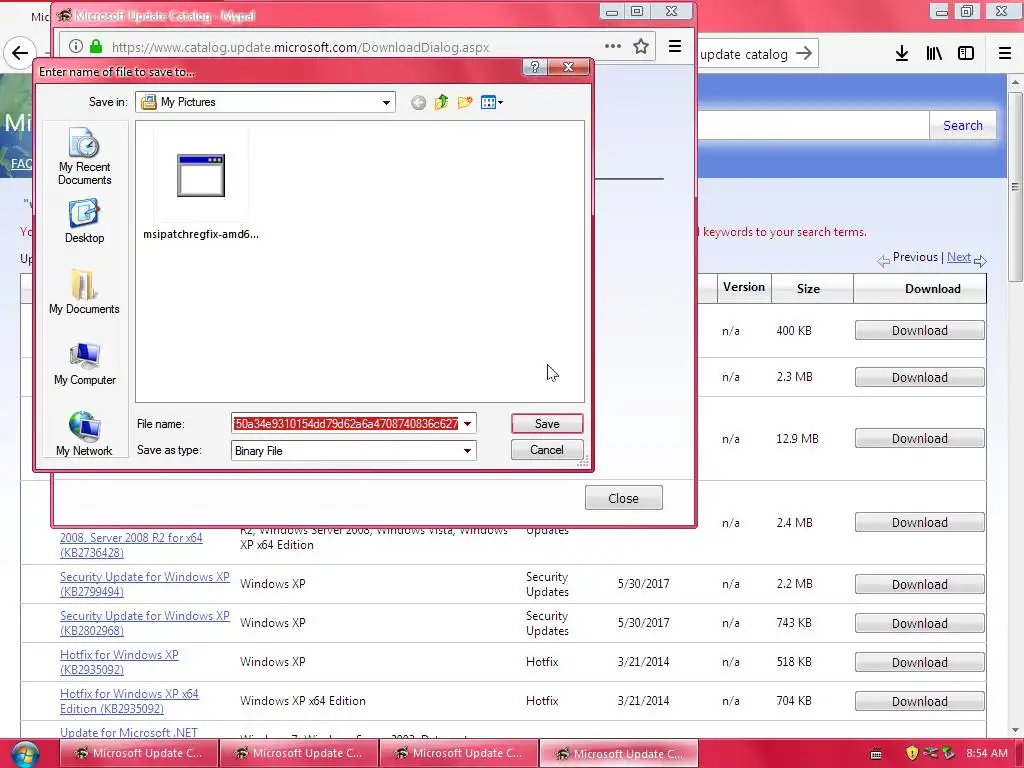The height and width of the screenshot is (768, 1024).
Task: Open the Update for Microsoft .NET link
Action: point(128,733)
